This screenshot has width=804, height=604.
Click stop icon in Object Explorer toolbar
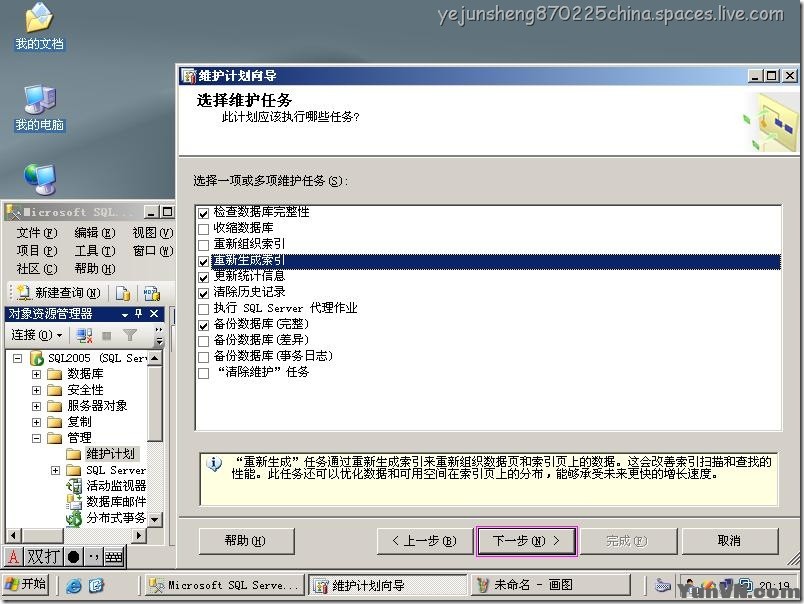107,336
